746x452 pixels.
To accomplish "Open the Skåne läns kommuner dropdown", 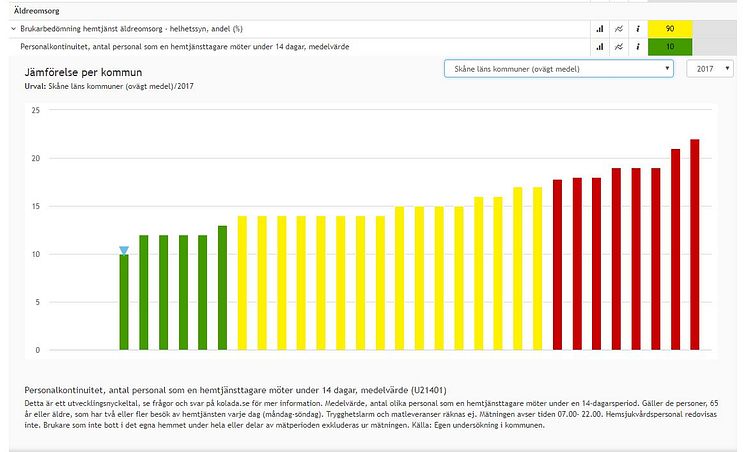I will 558,68.
